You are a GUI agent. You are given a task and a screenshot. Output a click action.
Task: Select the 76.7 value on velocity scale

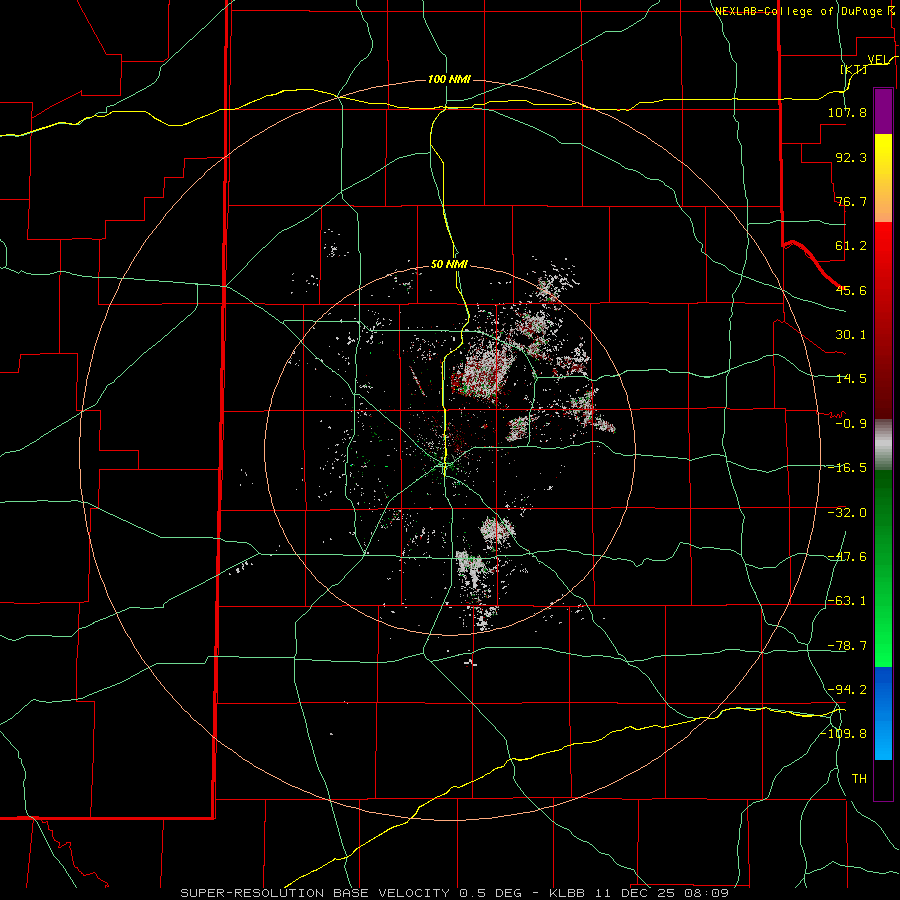851,201
